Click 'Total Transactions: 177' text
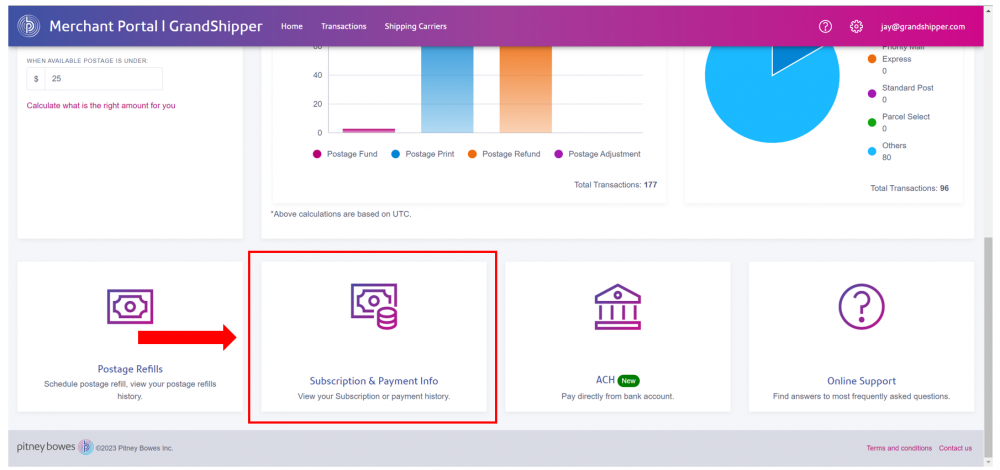Image resolution: width=1000 pixels, height=470 pixels. click(615, 185)
